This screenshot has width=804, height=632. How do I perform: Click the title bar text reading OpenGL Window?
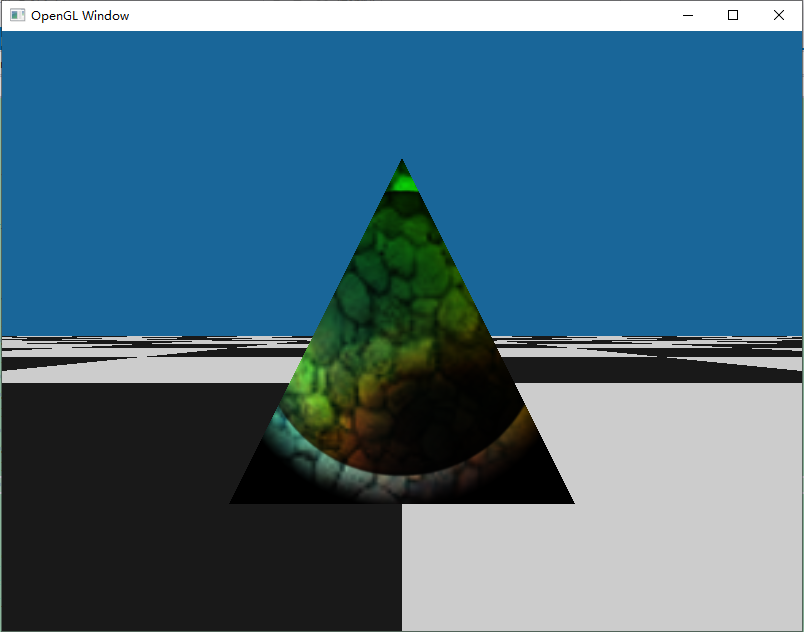click(80, 15)
